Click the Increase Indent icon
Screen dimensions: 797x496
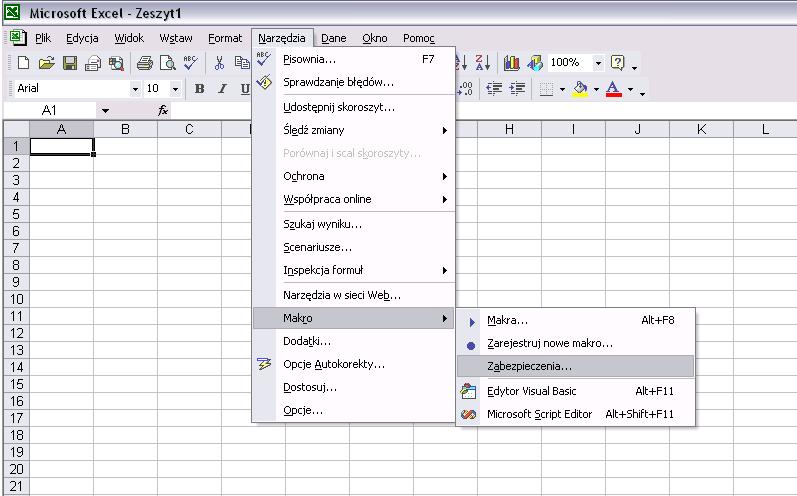517,89
